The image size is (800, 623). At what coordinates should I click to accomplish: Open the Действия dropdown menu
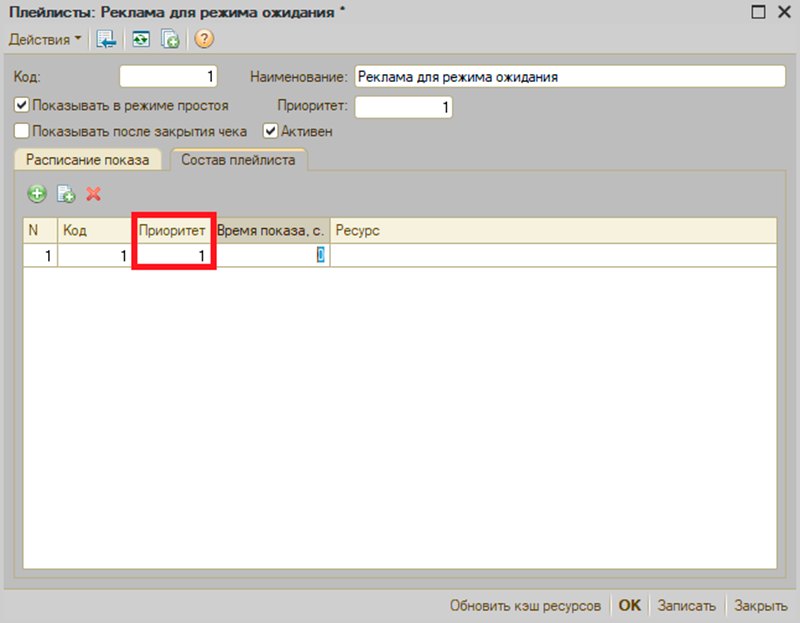45,39
